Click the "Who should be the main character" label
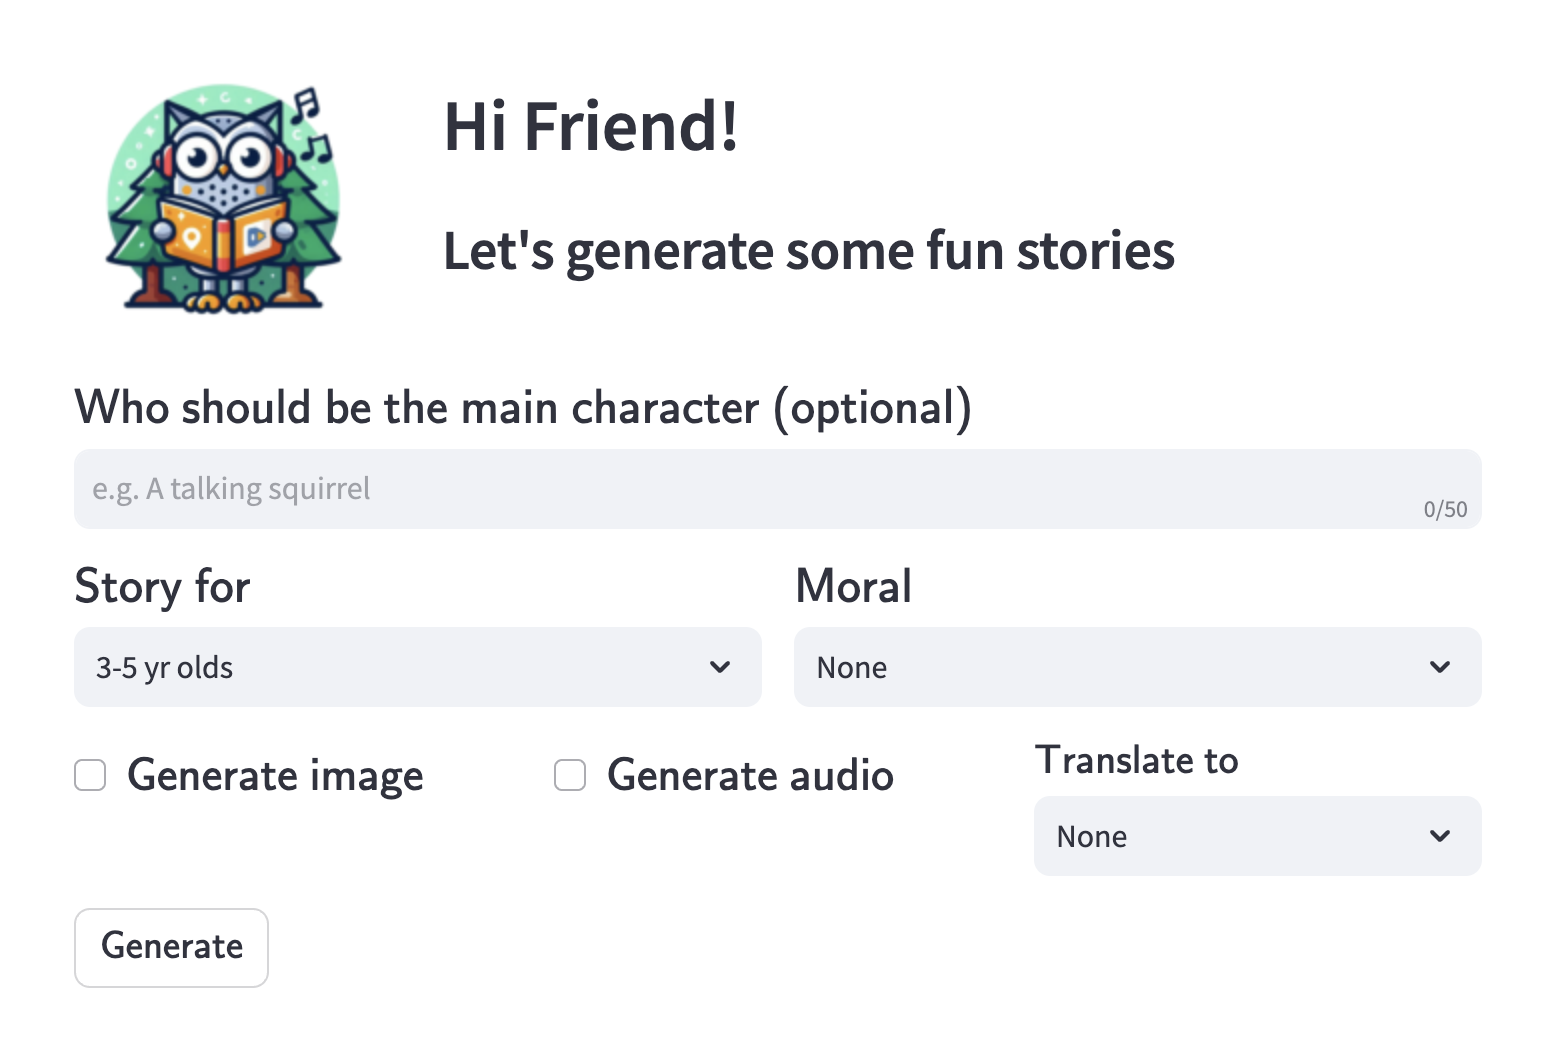 (x=523, y=408)
